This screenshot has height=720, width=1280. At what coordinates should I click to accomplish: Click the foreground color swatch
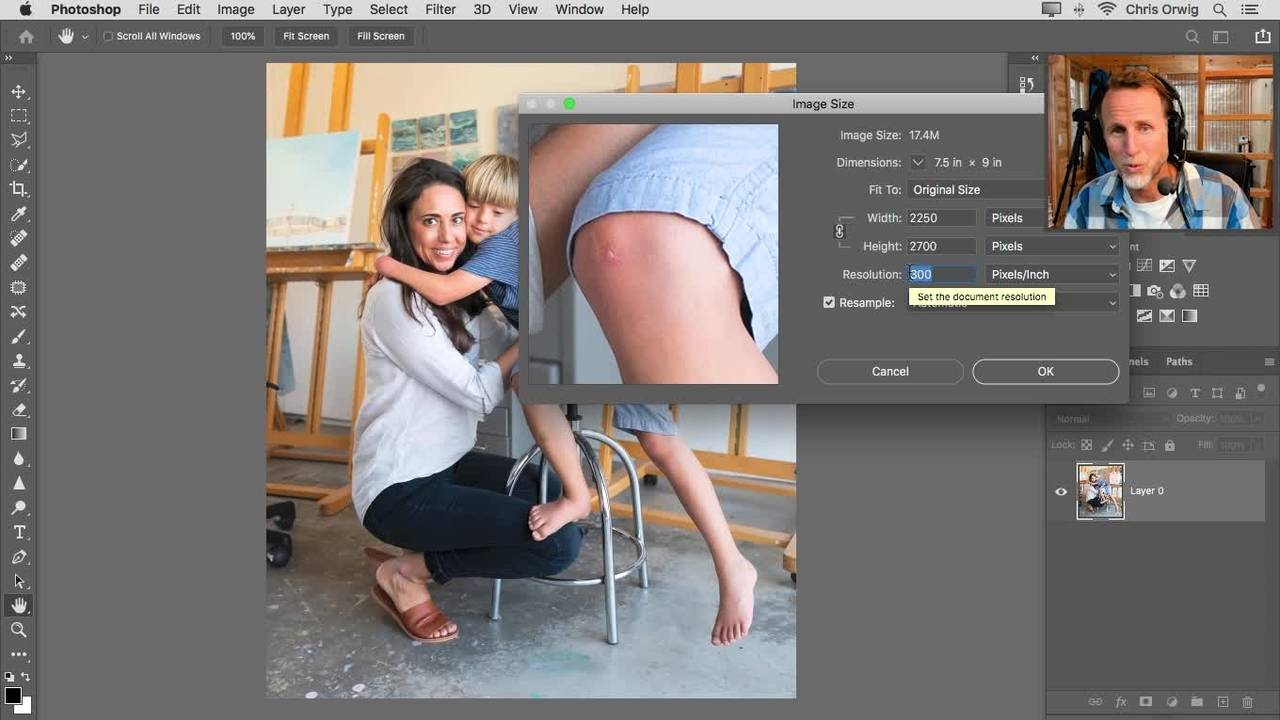12,695
